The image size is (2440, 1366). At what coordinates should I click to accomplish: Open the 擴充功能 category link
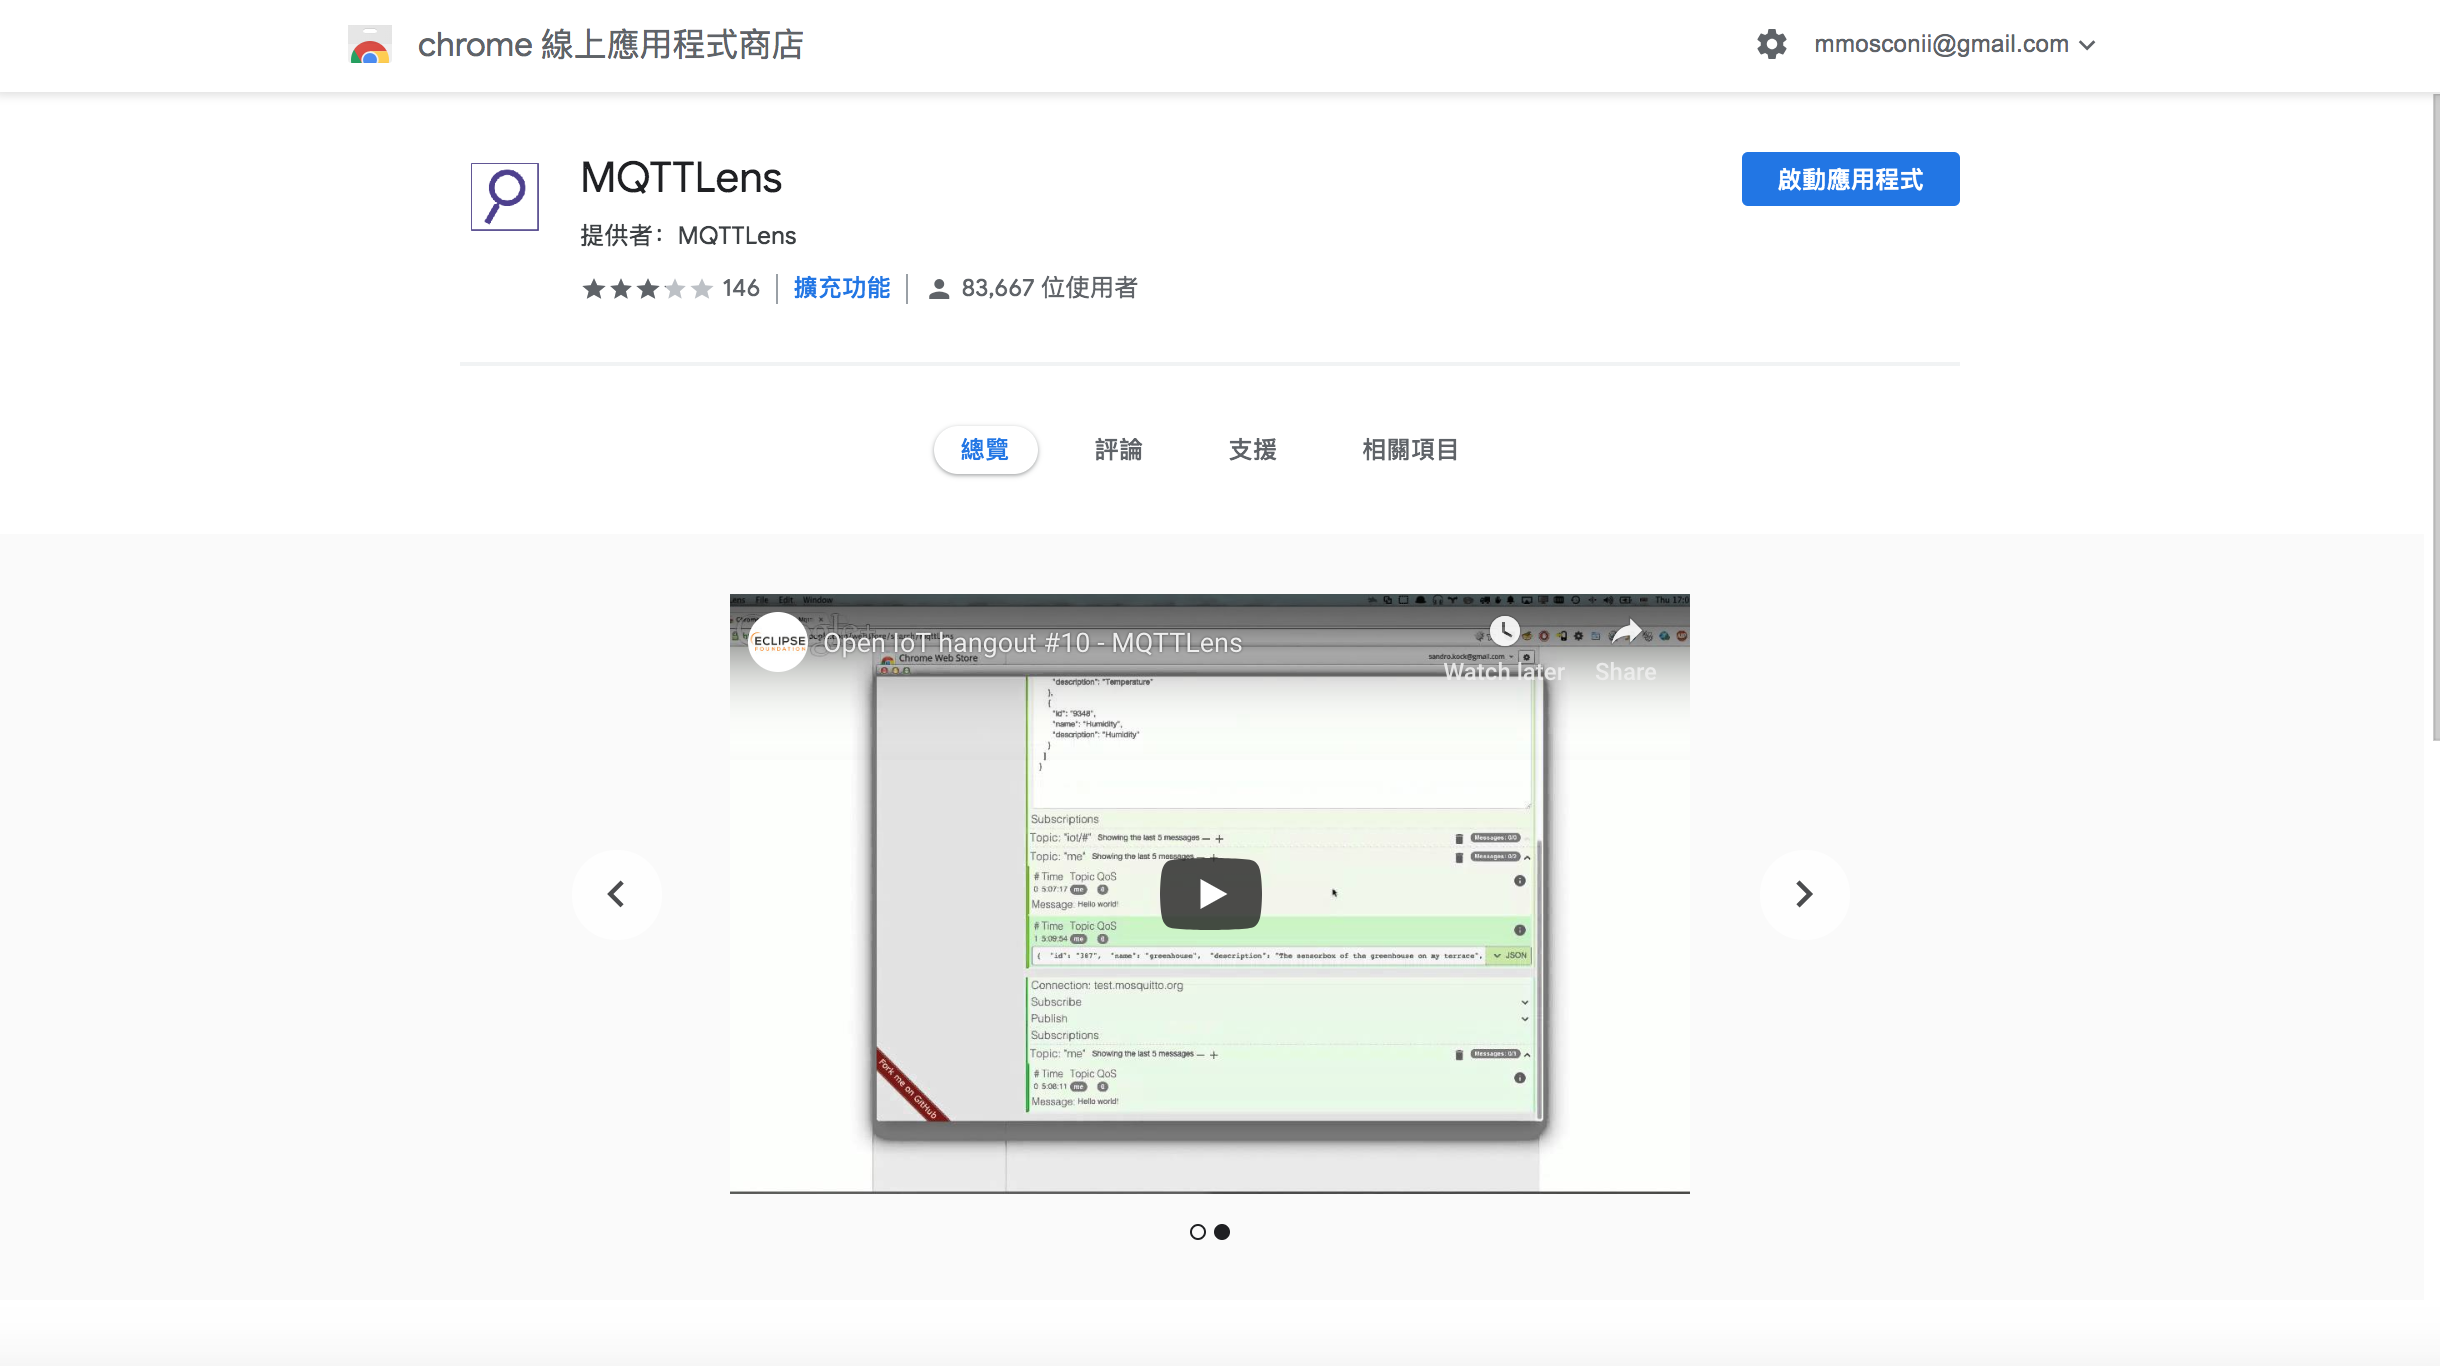click(x=842, y=288)
